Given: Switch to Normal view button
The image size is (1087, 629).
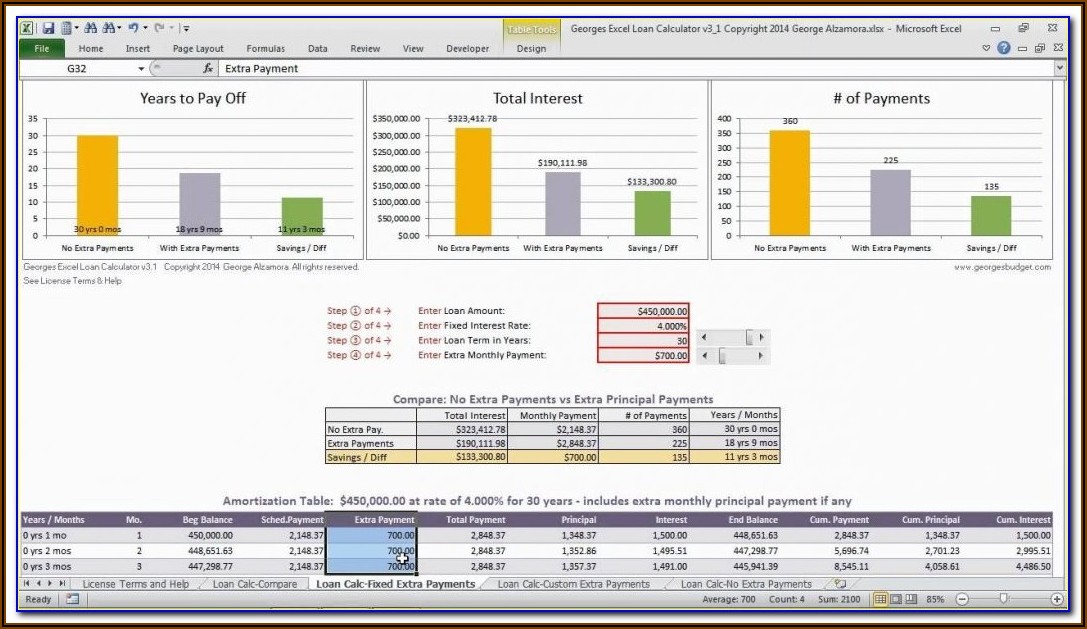Looking at the screenshot, I should (x=880, y=599).
